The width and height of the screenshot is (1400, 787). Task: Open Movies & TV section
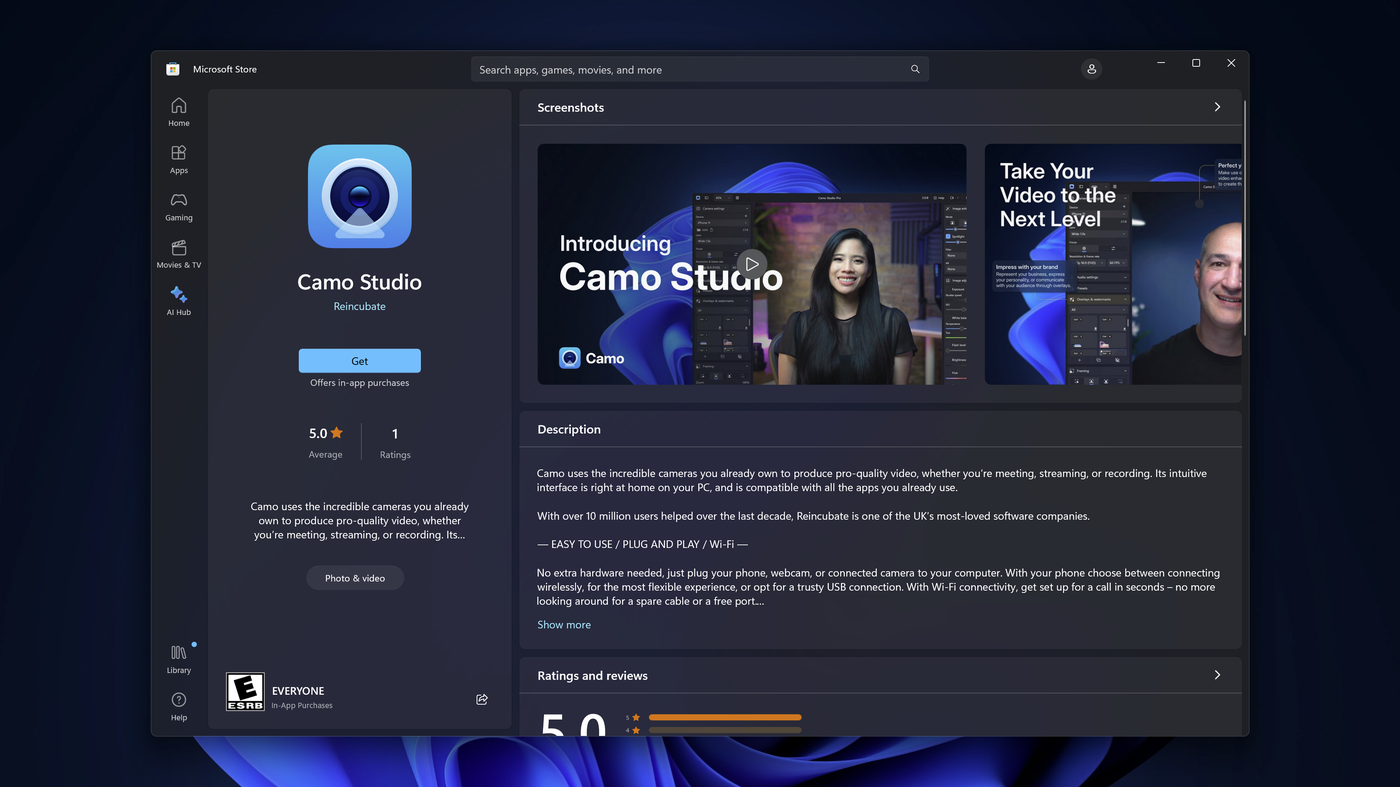tap(178, 253)
